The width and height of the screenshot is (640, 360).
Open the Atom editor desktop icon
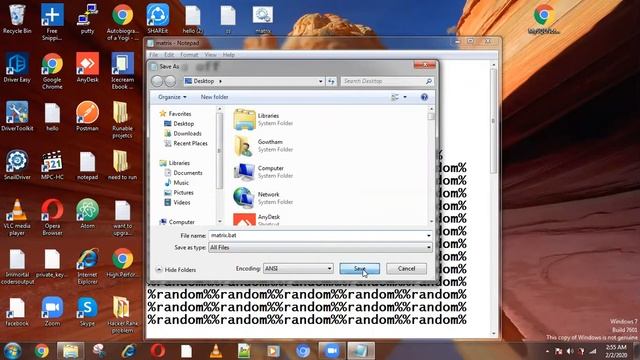point(87,213)
